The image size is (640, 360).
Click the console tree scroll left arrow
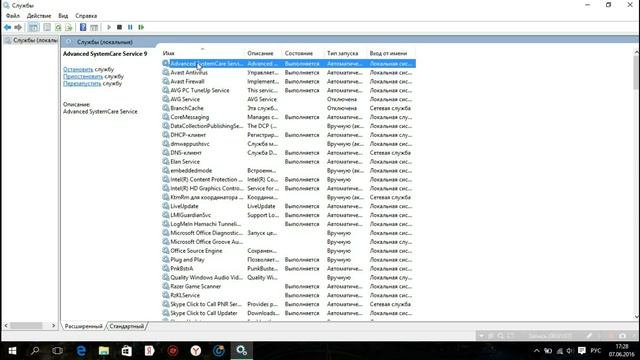click(6, 326)
